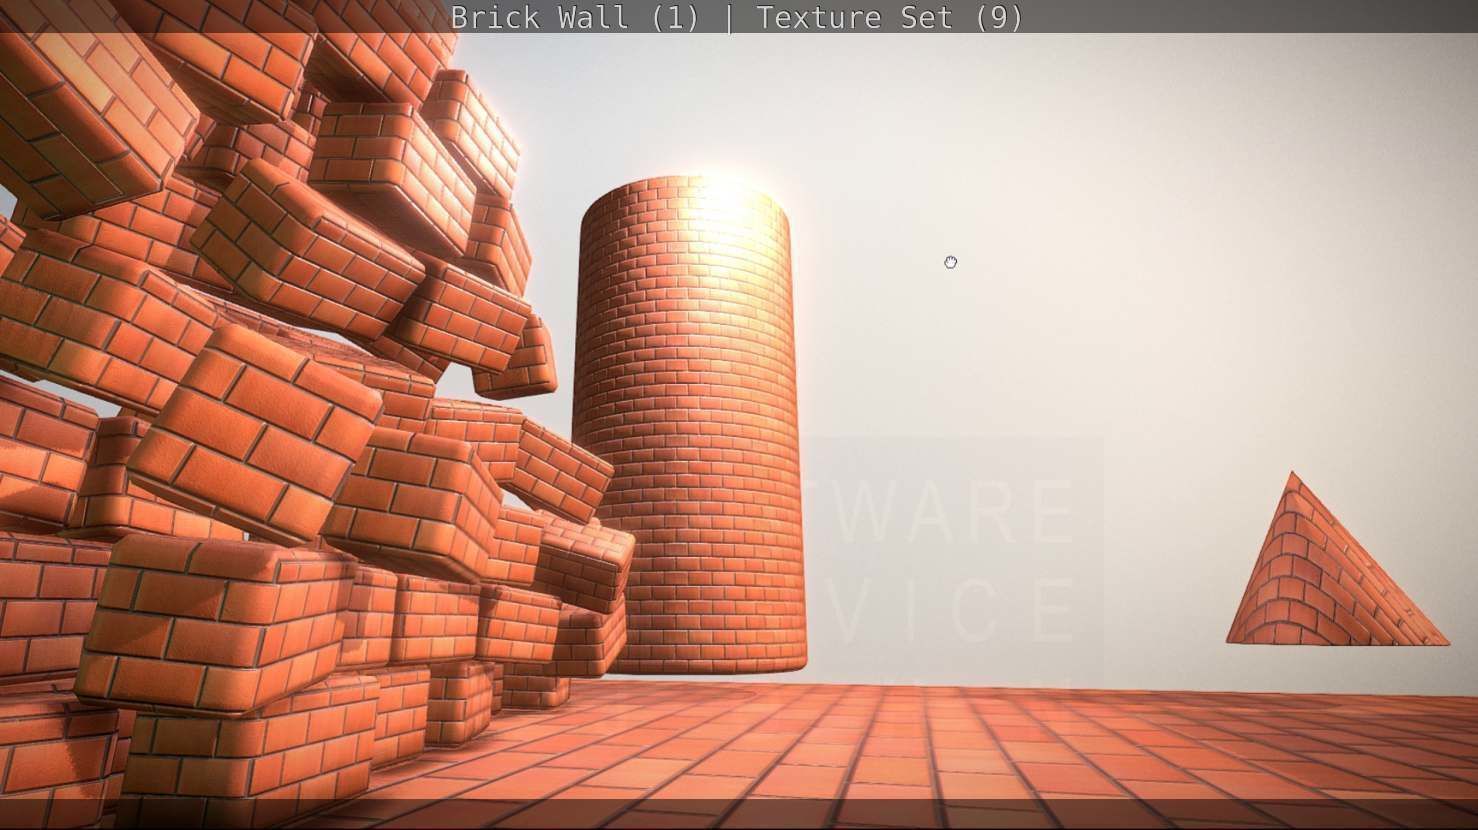Select the brick cylinder tower object
1478x830 pixels.
click(689, 425)
